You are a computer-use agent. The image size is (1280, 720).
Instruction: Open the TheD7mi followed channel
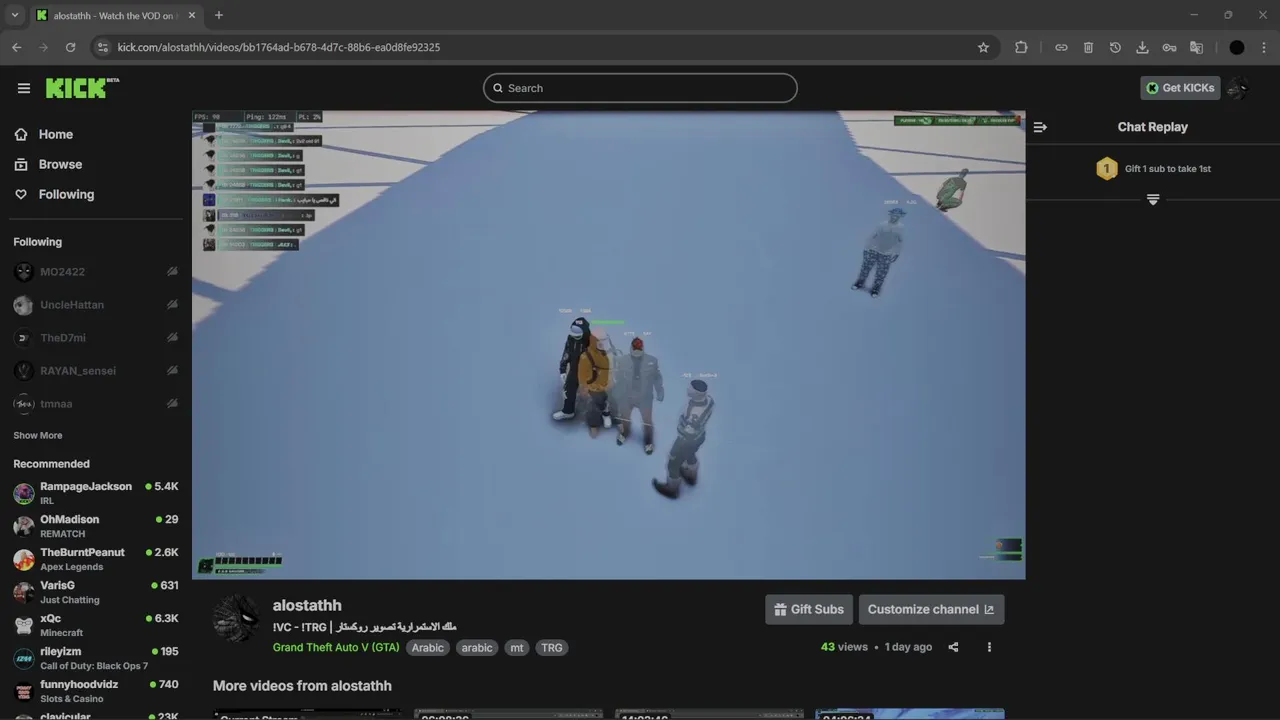95,338
